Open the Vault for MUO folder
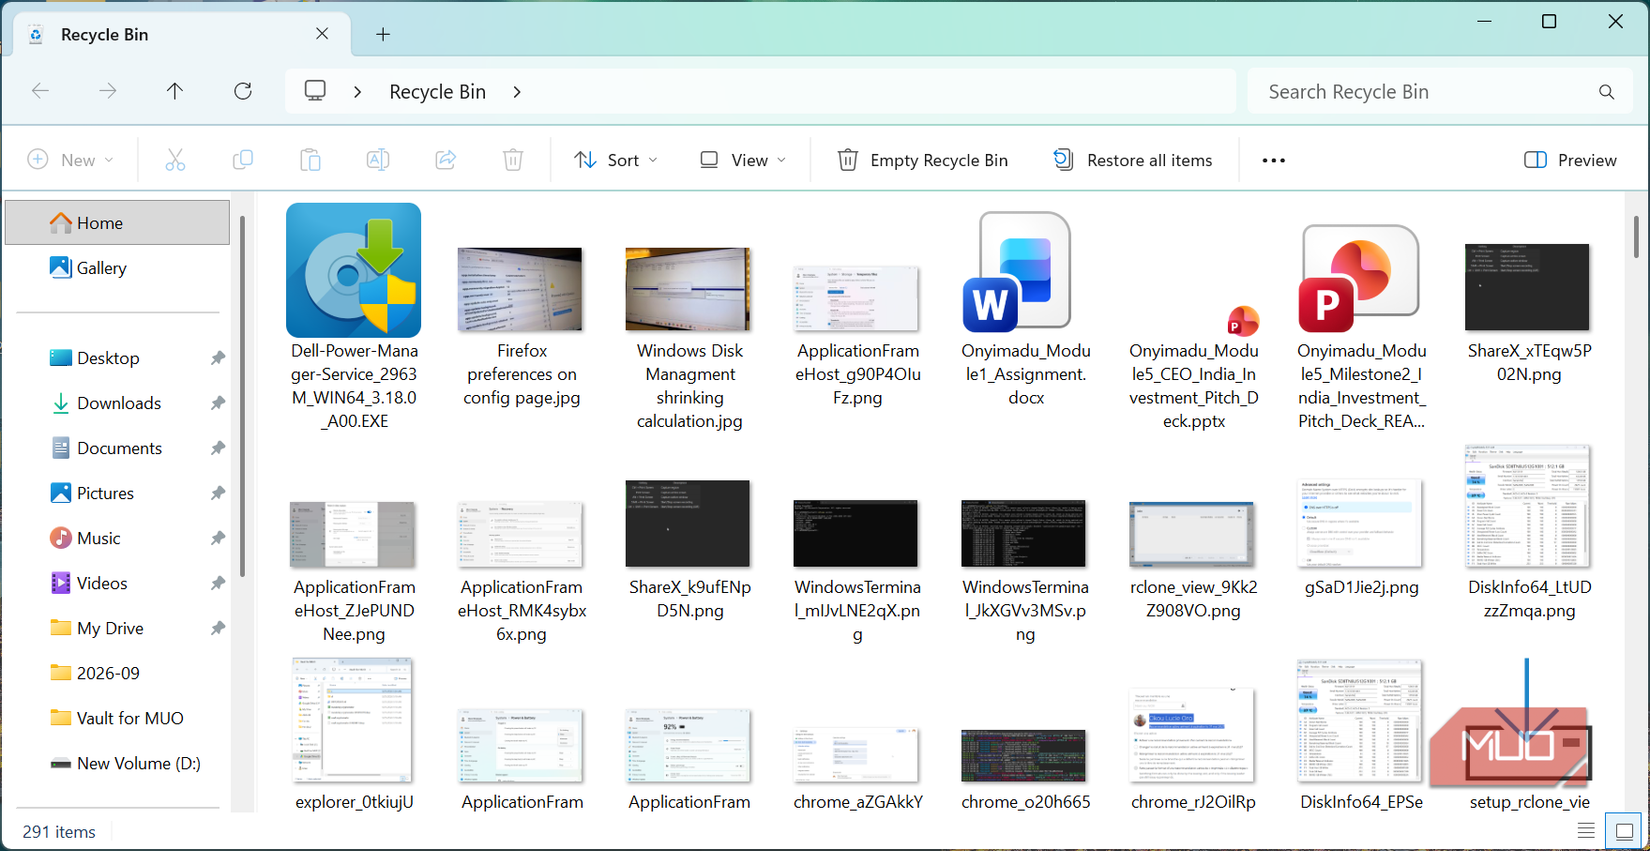Screen dimensions: 1650x851 [x=118, y=718]
